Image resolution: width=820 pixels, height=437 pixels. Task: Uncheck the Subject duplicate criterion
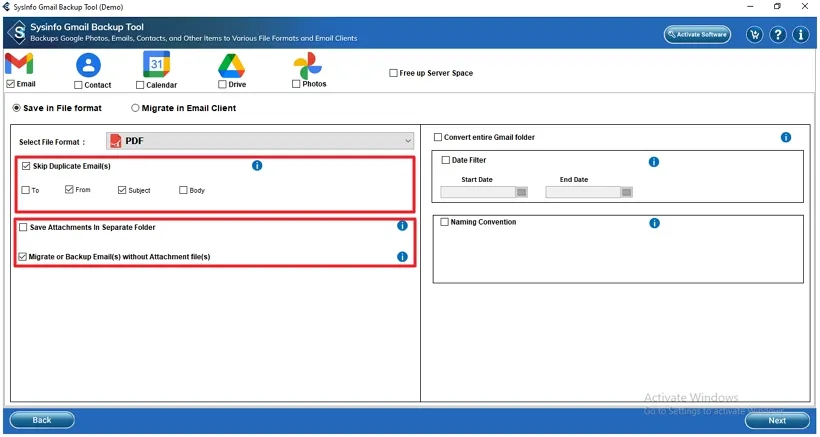[122, 190]
